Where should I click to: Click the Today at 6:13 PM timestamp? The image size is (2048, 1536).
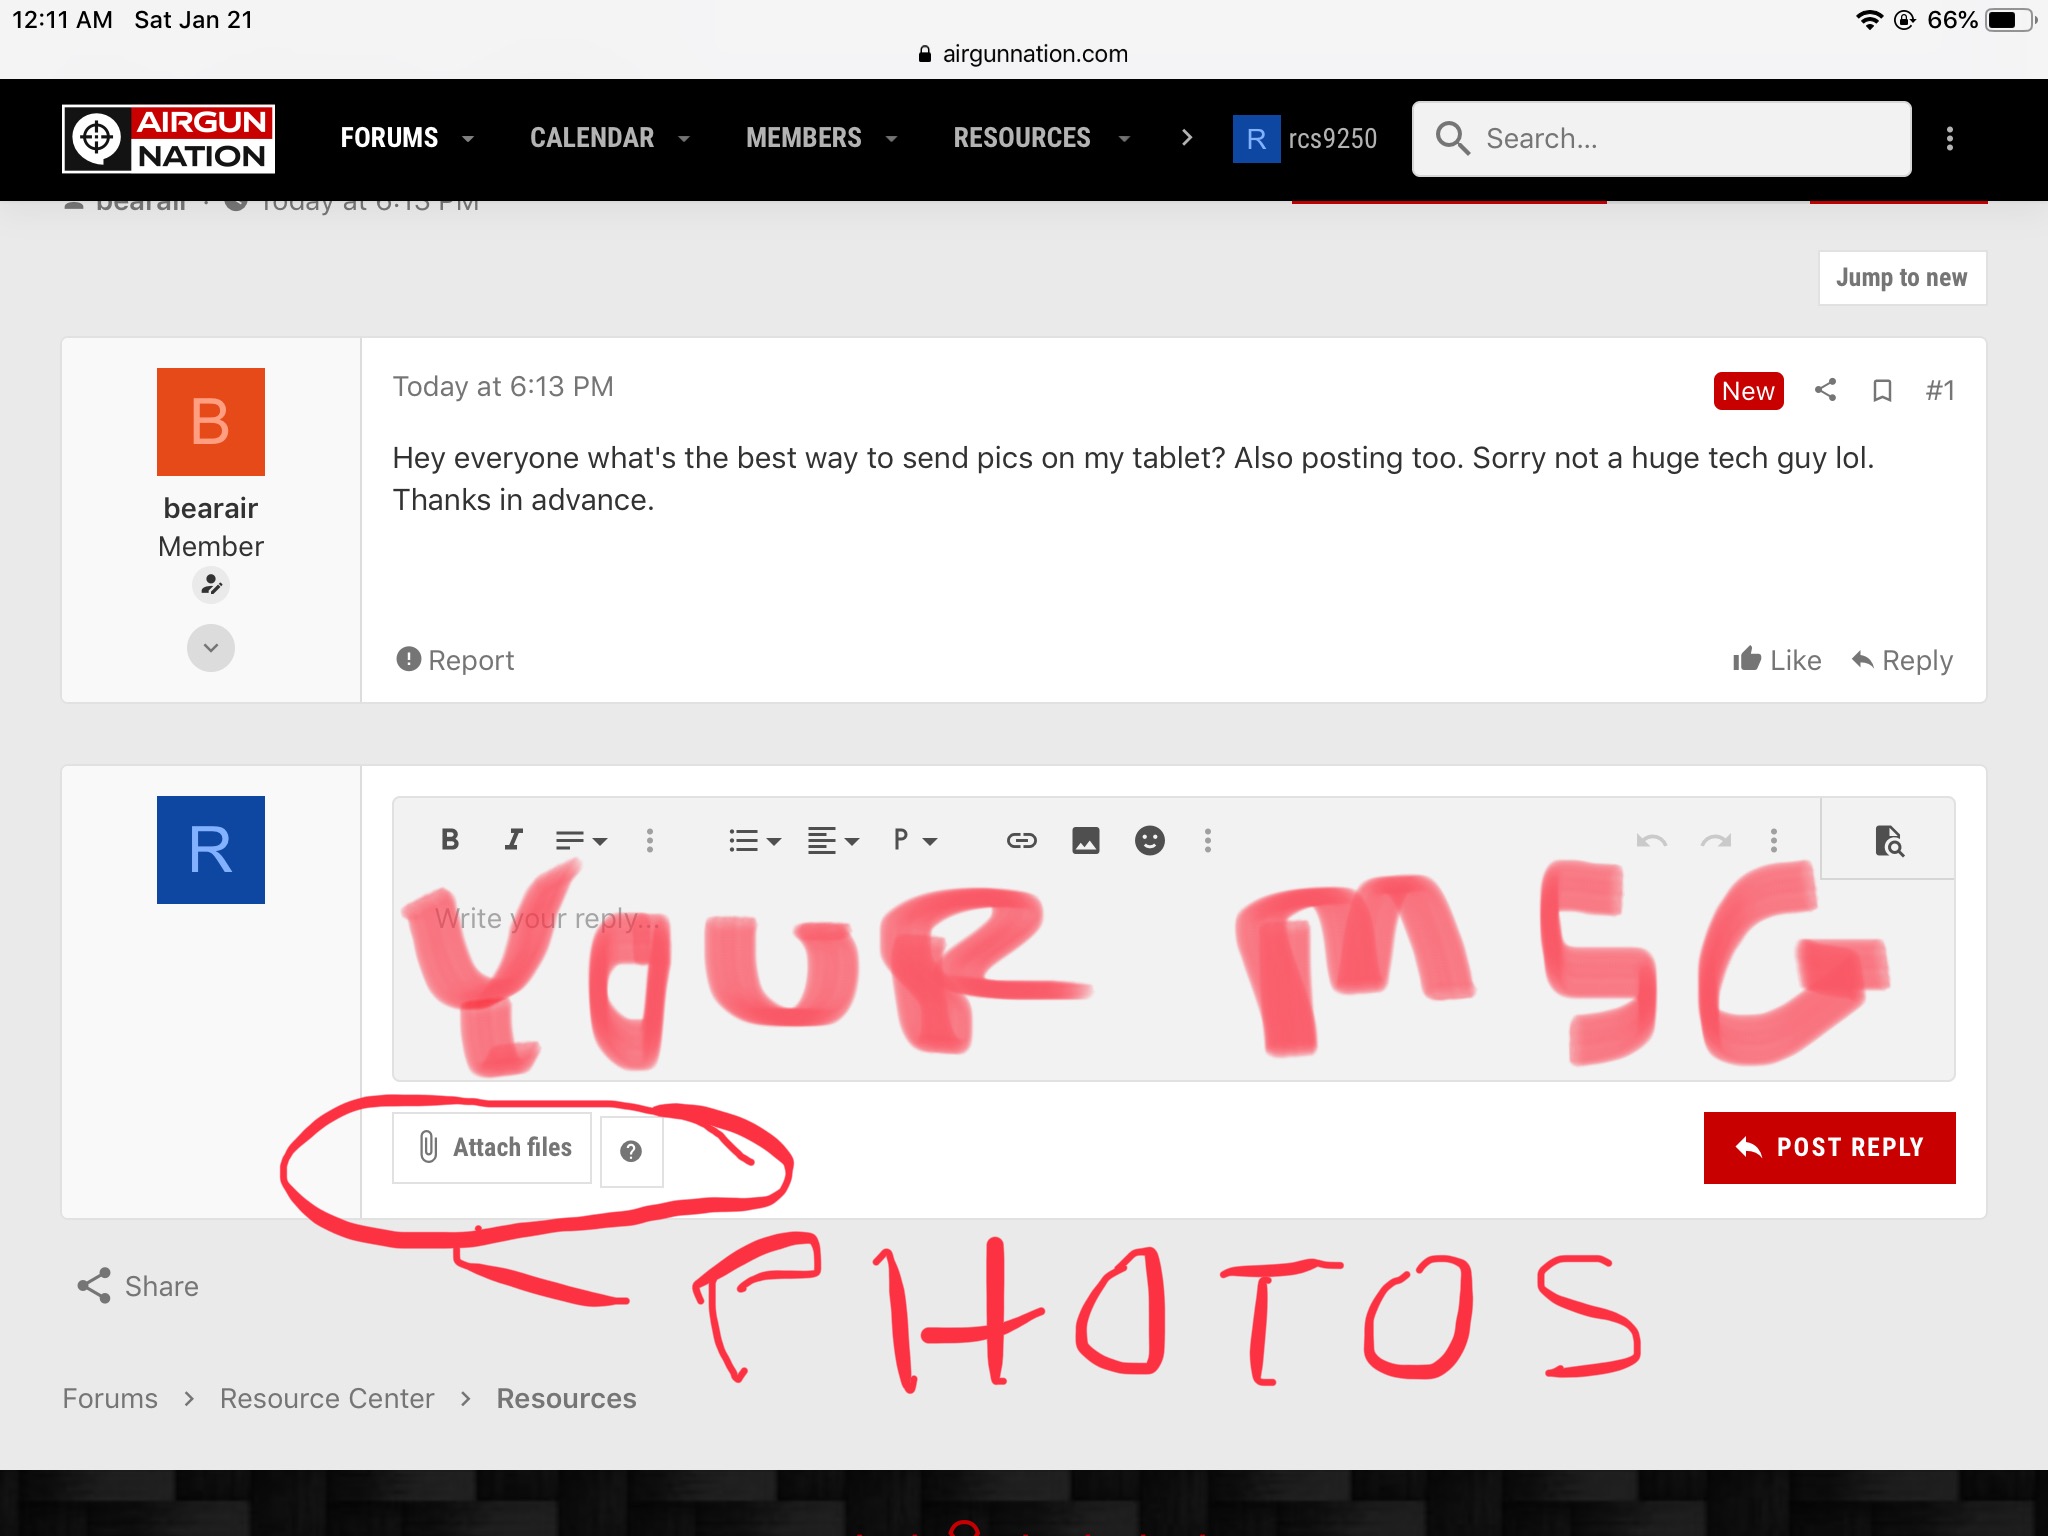tap(503, 386)
